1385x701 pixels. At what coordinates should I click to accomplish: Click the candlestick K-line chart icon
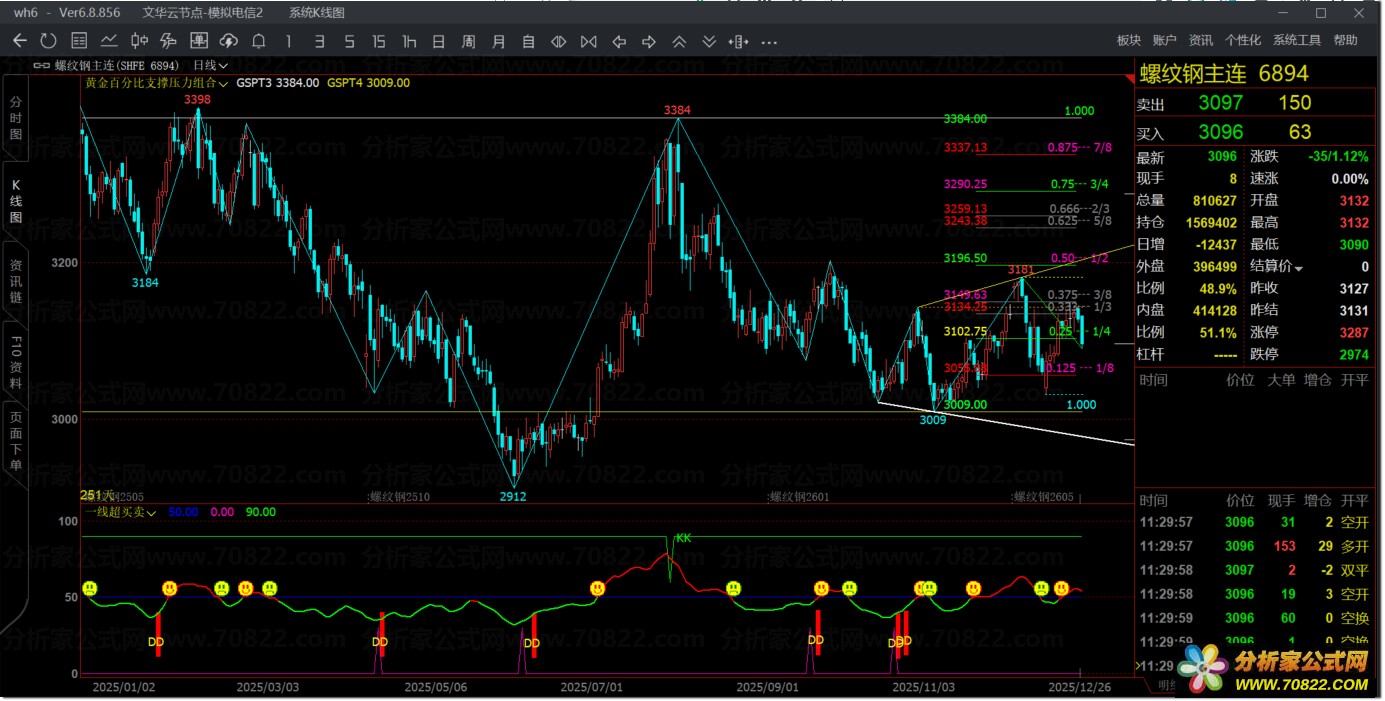point(139,41)
